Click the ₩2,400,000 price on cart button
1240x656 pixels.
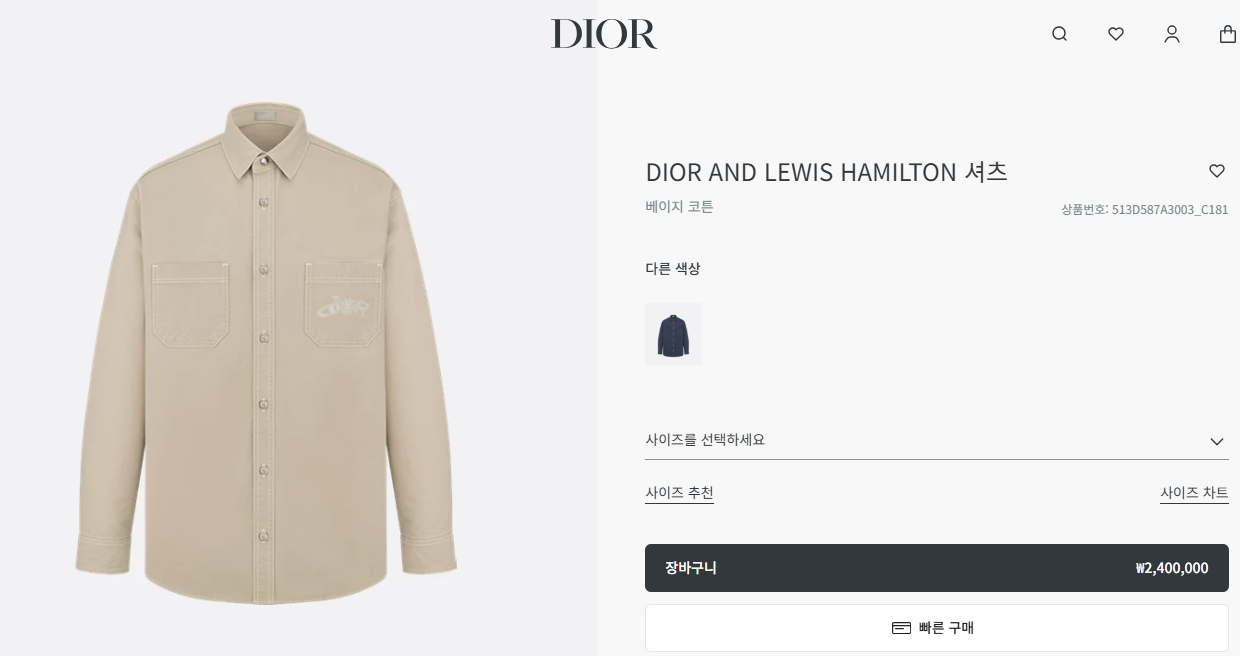point(1171,568)
